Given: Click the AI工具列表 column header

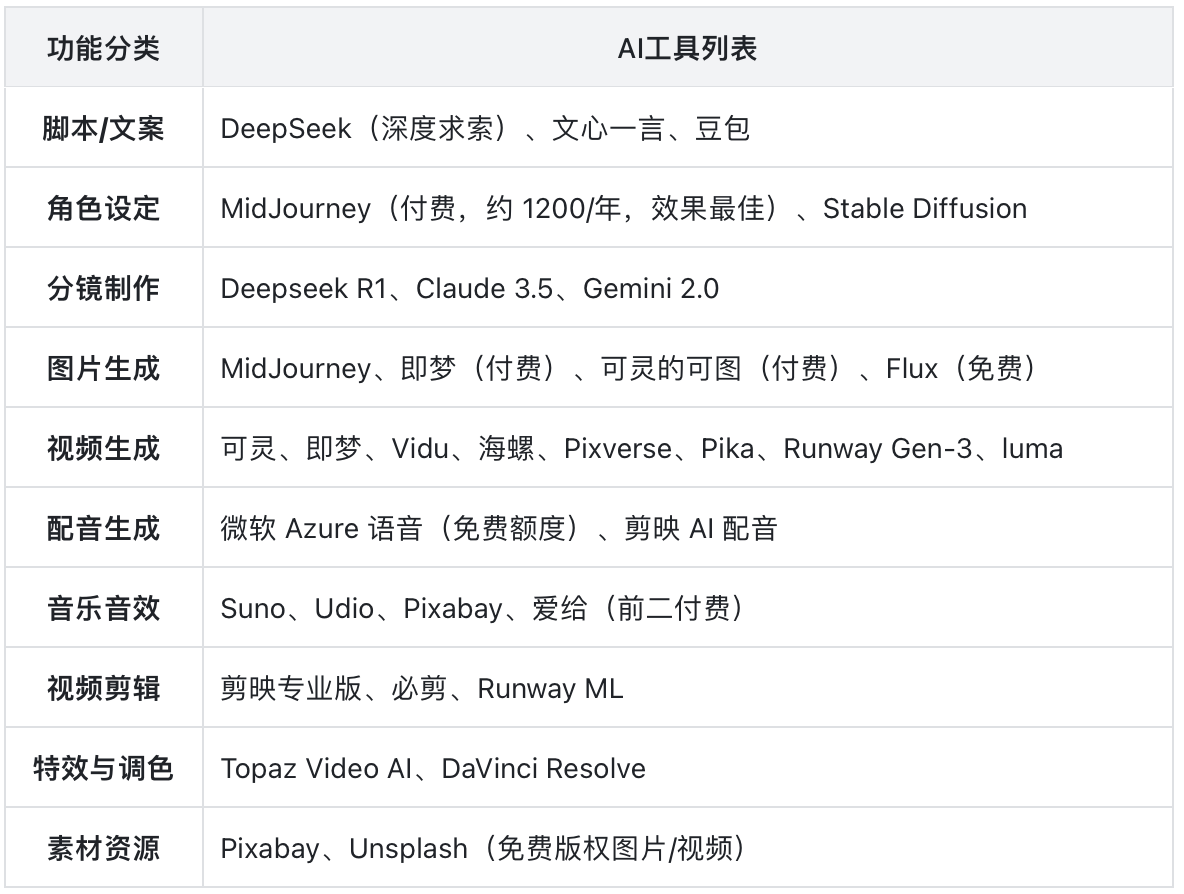Looking at the screenshot, I should [687, 49].
